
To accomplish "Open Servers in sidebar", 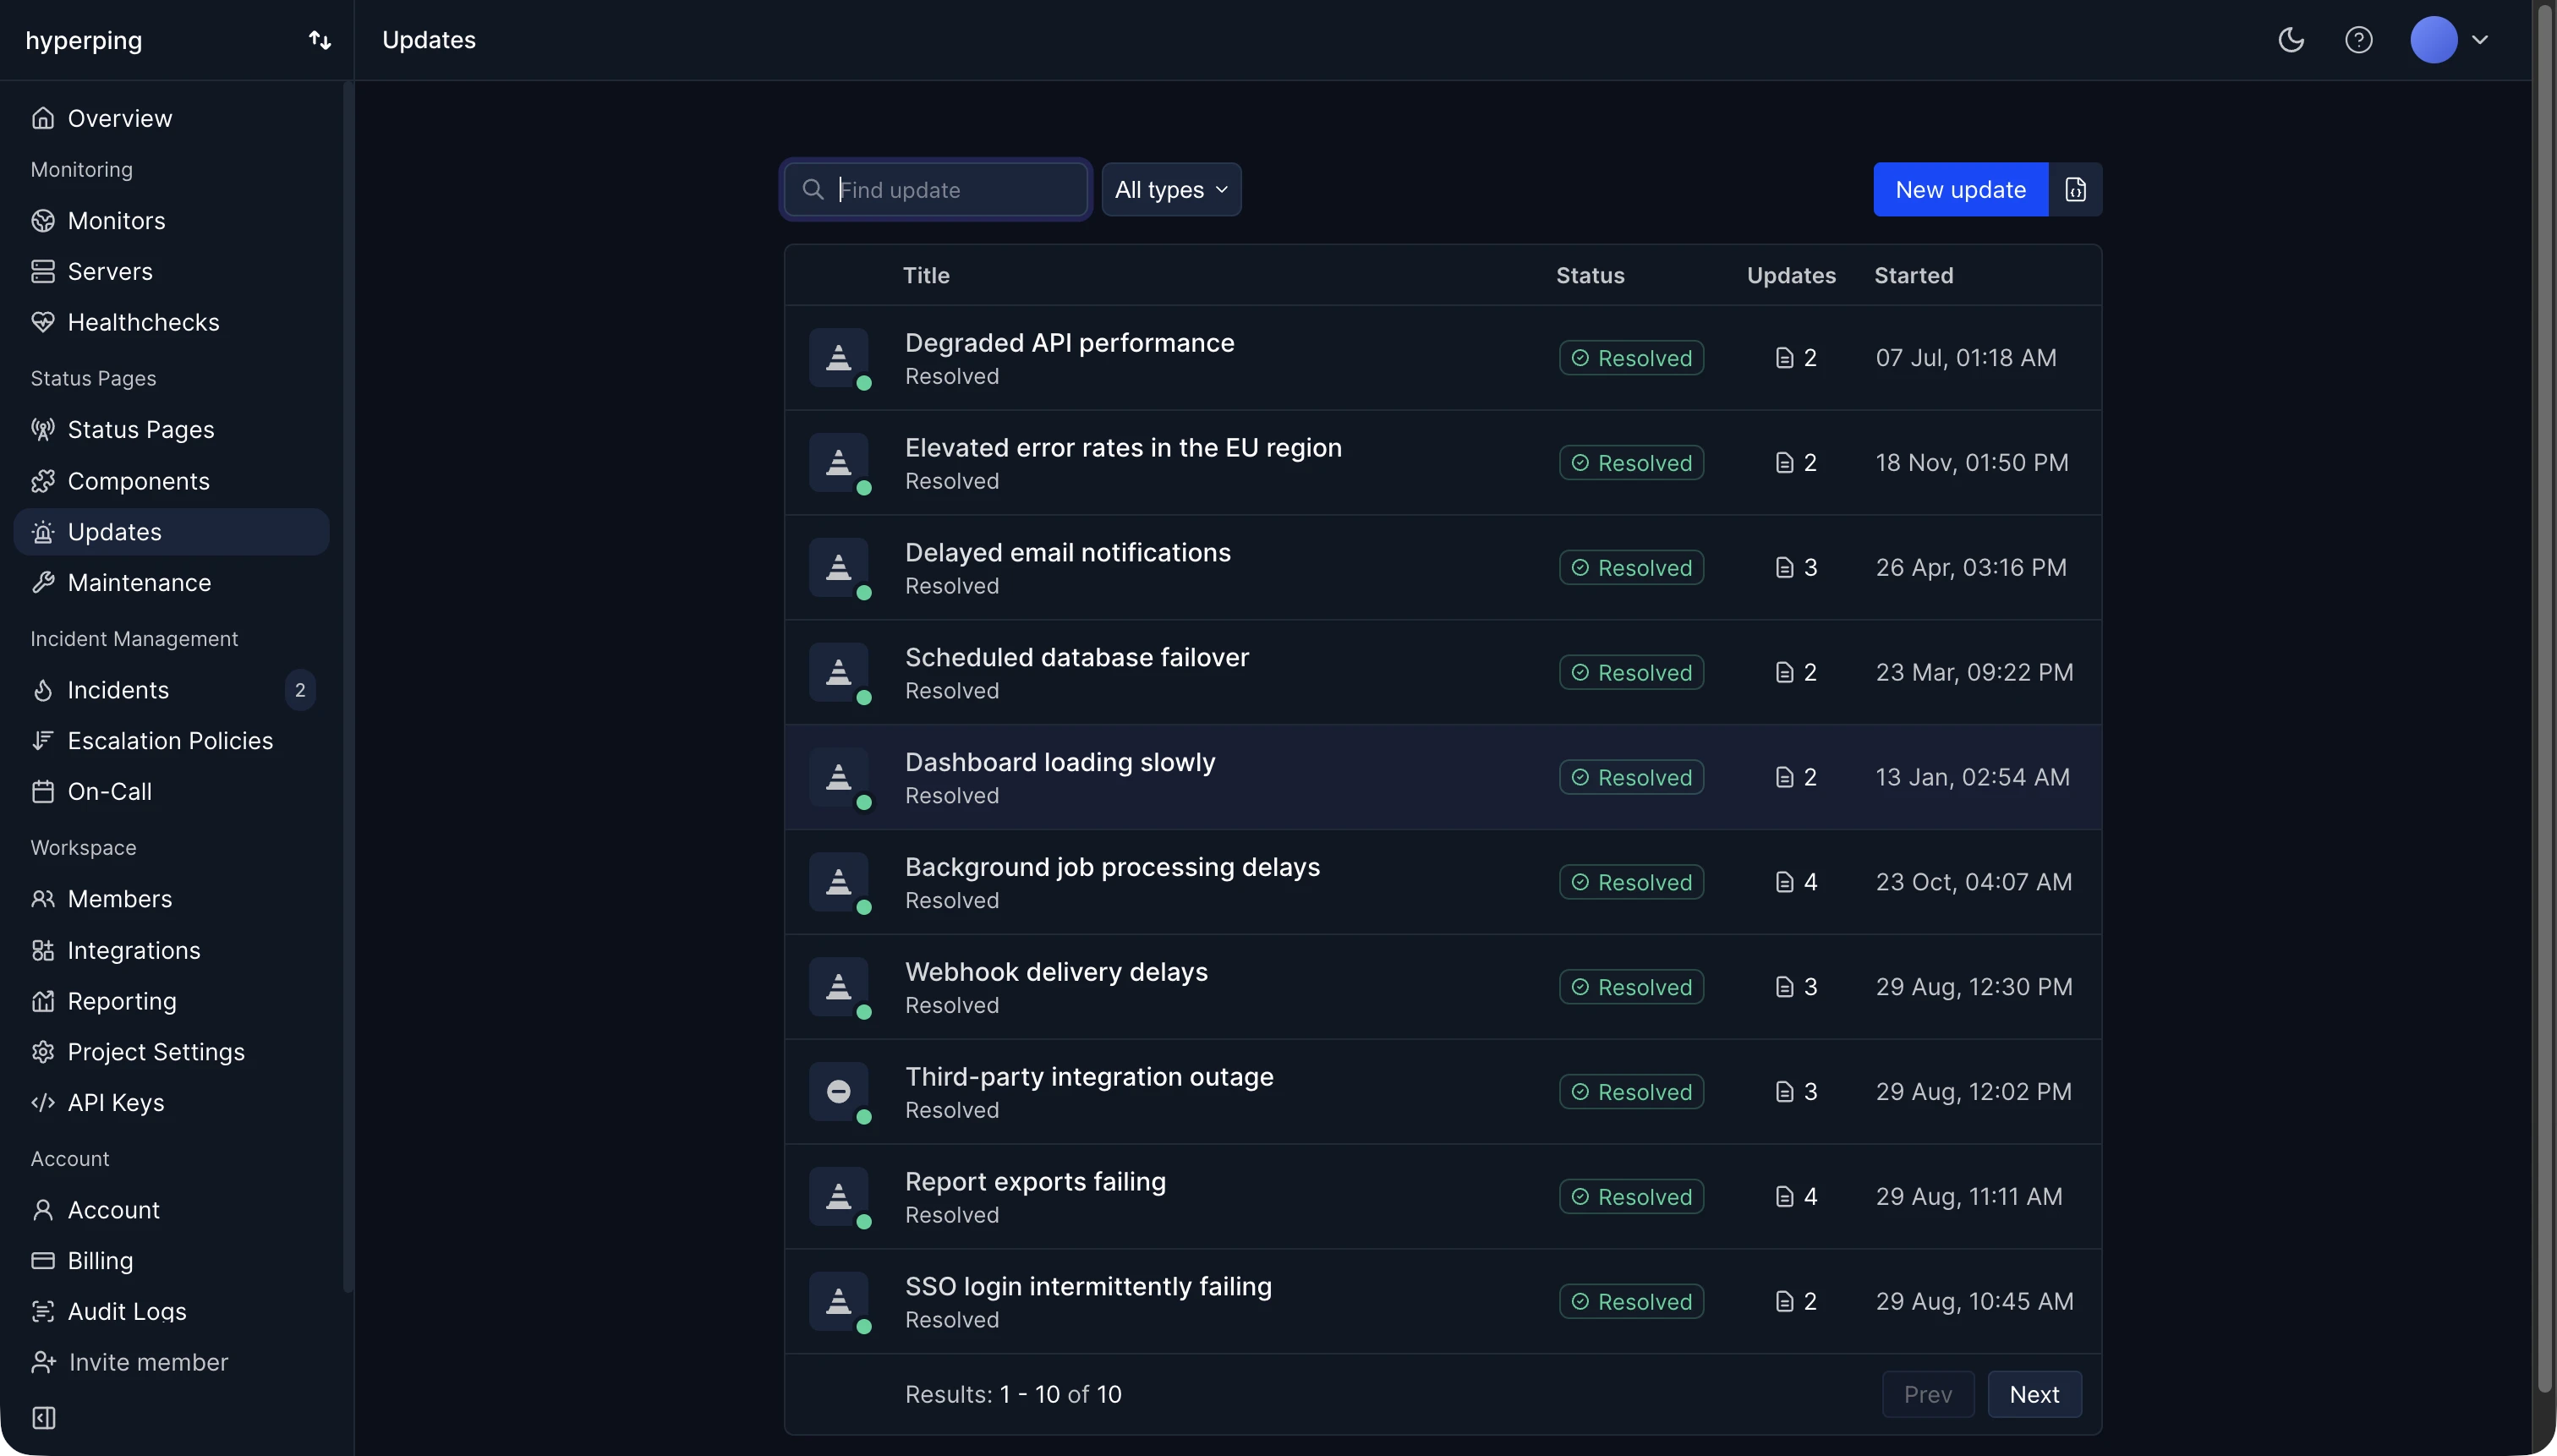I will 171,271.
